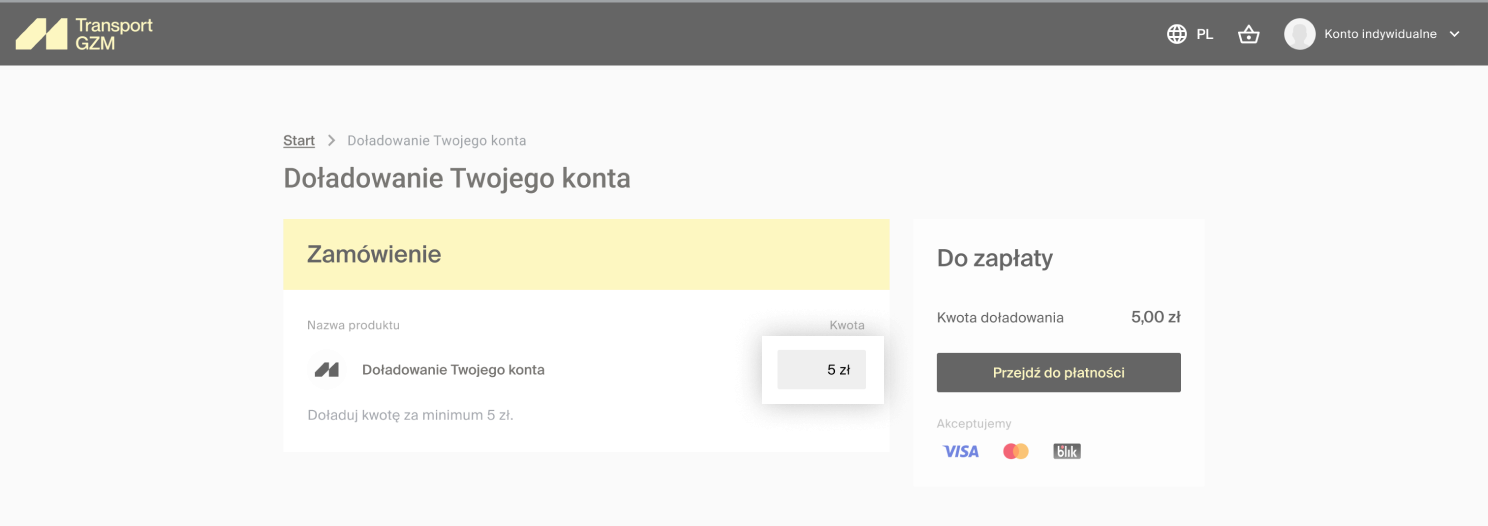1488x526 pixels.
Task: Click the Zamówienie section header
Action: (x=374, y=254)
